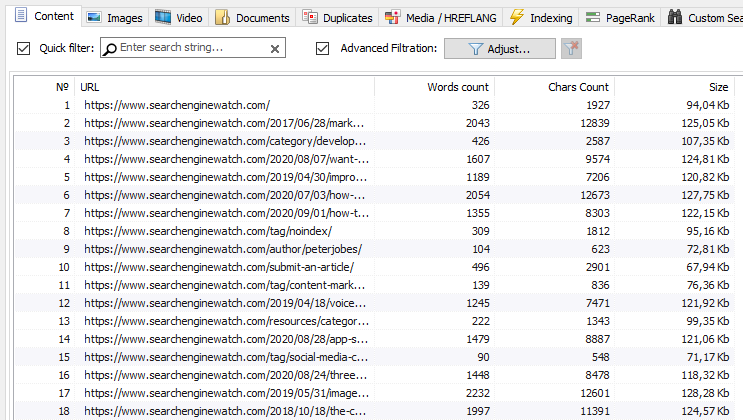Image resolution: width=743 pixels, height=420 pixels.
Task: Open the Media / HREFLANG tab
Action: tap(441, 18)
